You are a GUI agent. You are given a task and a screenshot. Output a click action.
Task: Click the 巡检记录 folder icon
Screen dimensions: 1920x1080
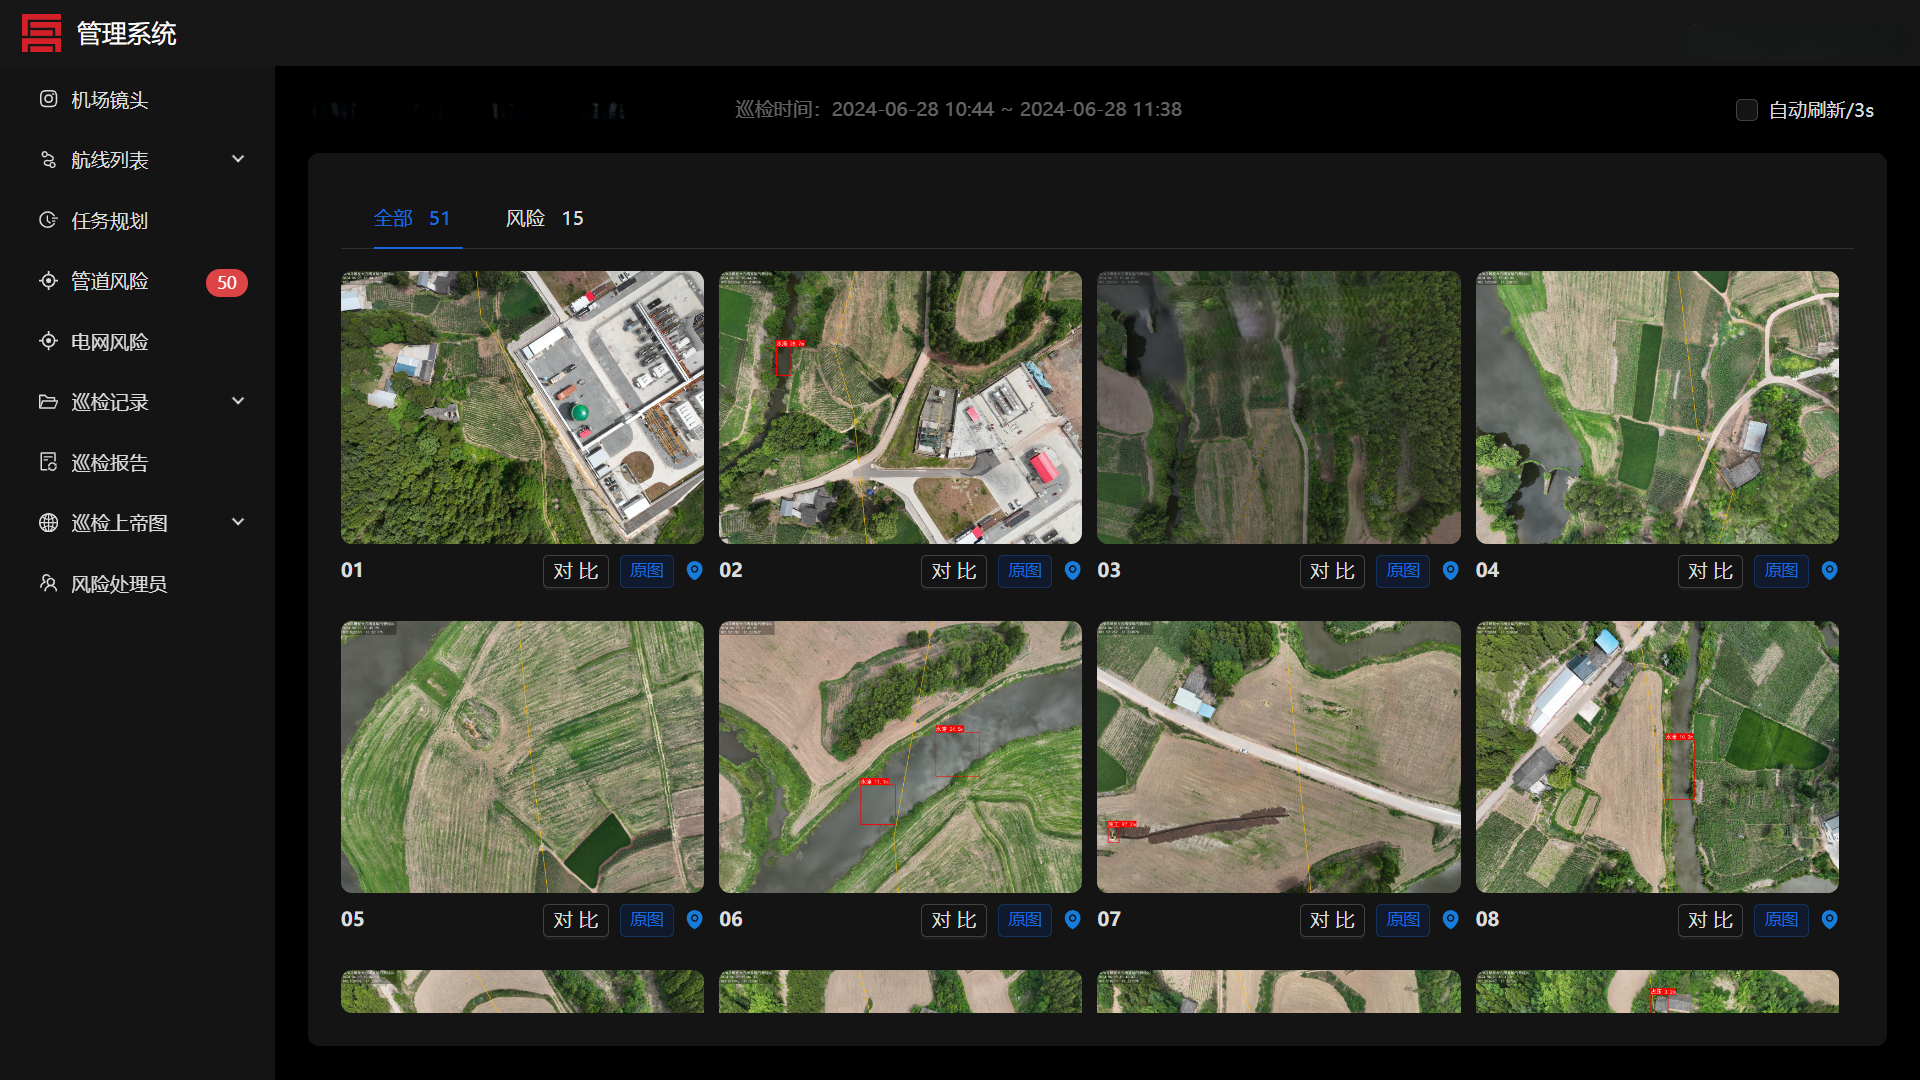click(48, 402)
